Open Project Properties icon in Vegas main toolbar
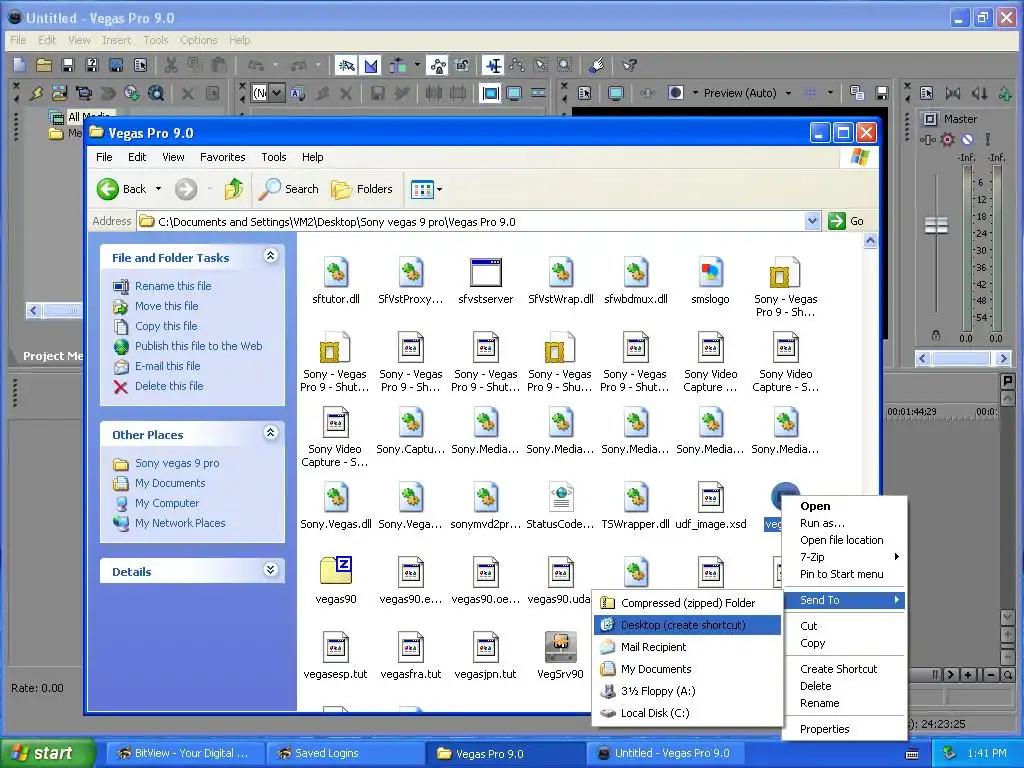This screenshot has height=768, width=1024. 140,65
